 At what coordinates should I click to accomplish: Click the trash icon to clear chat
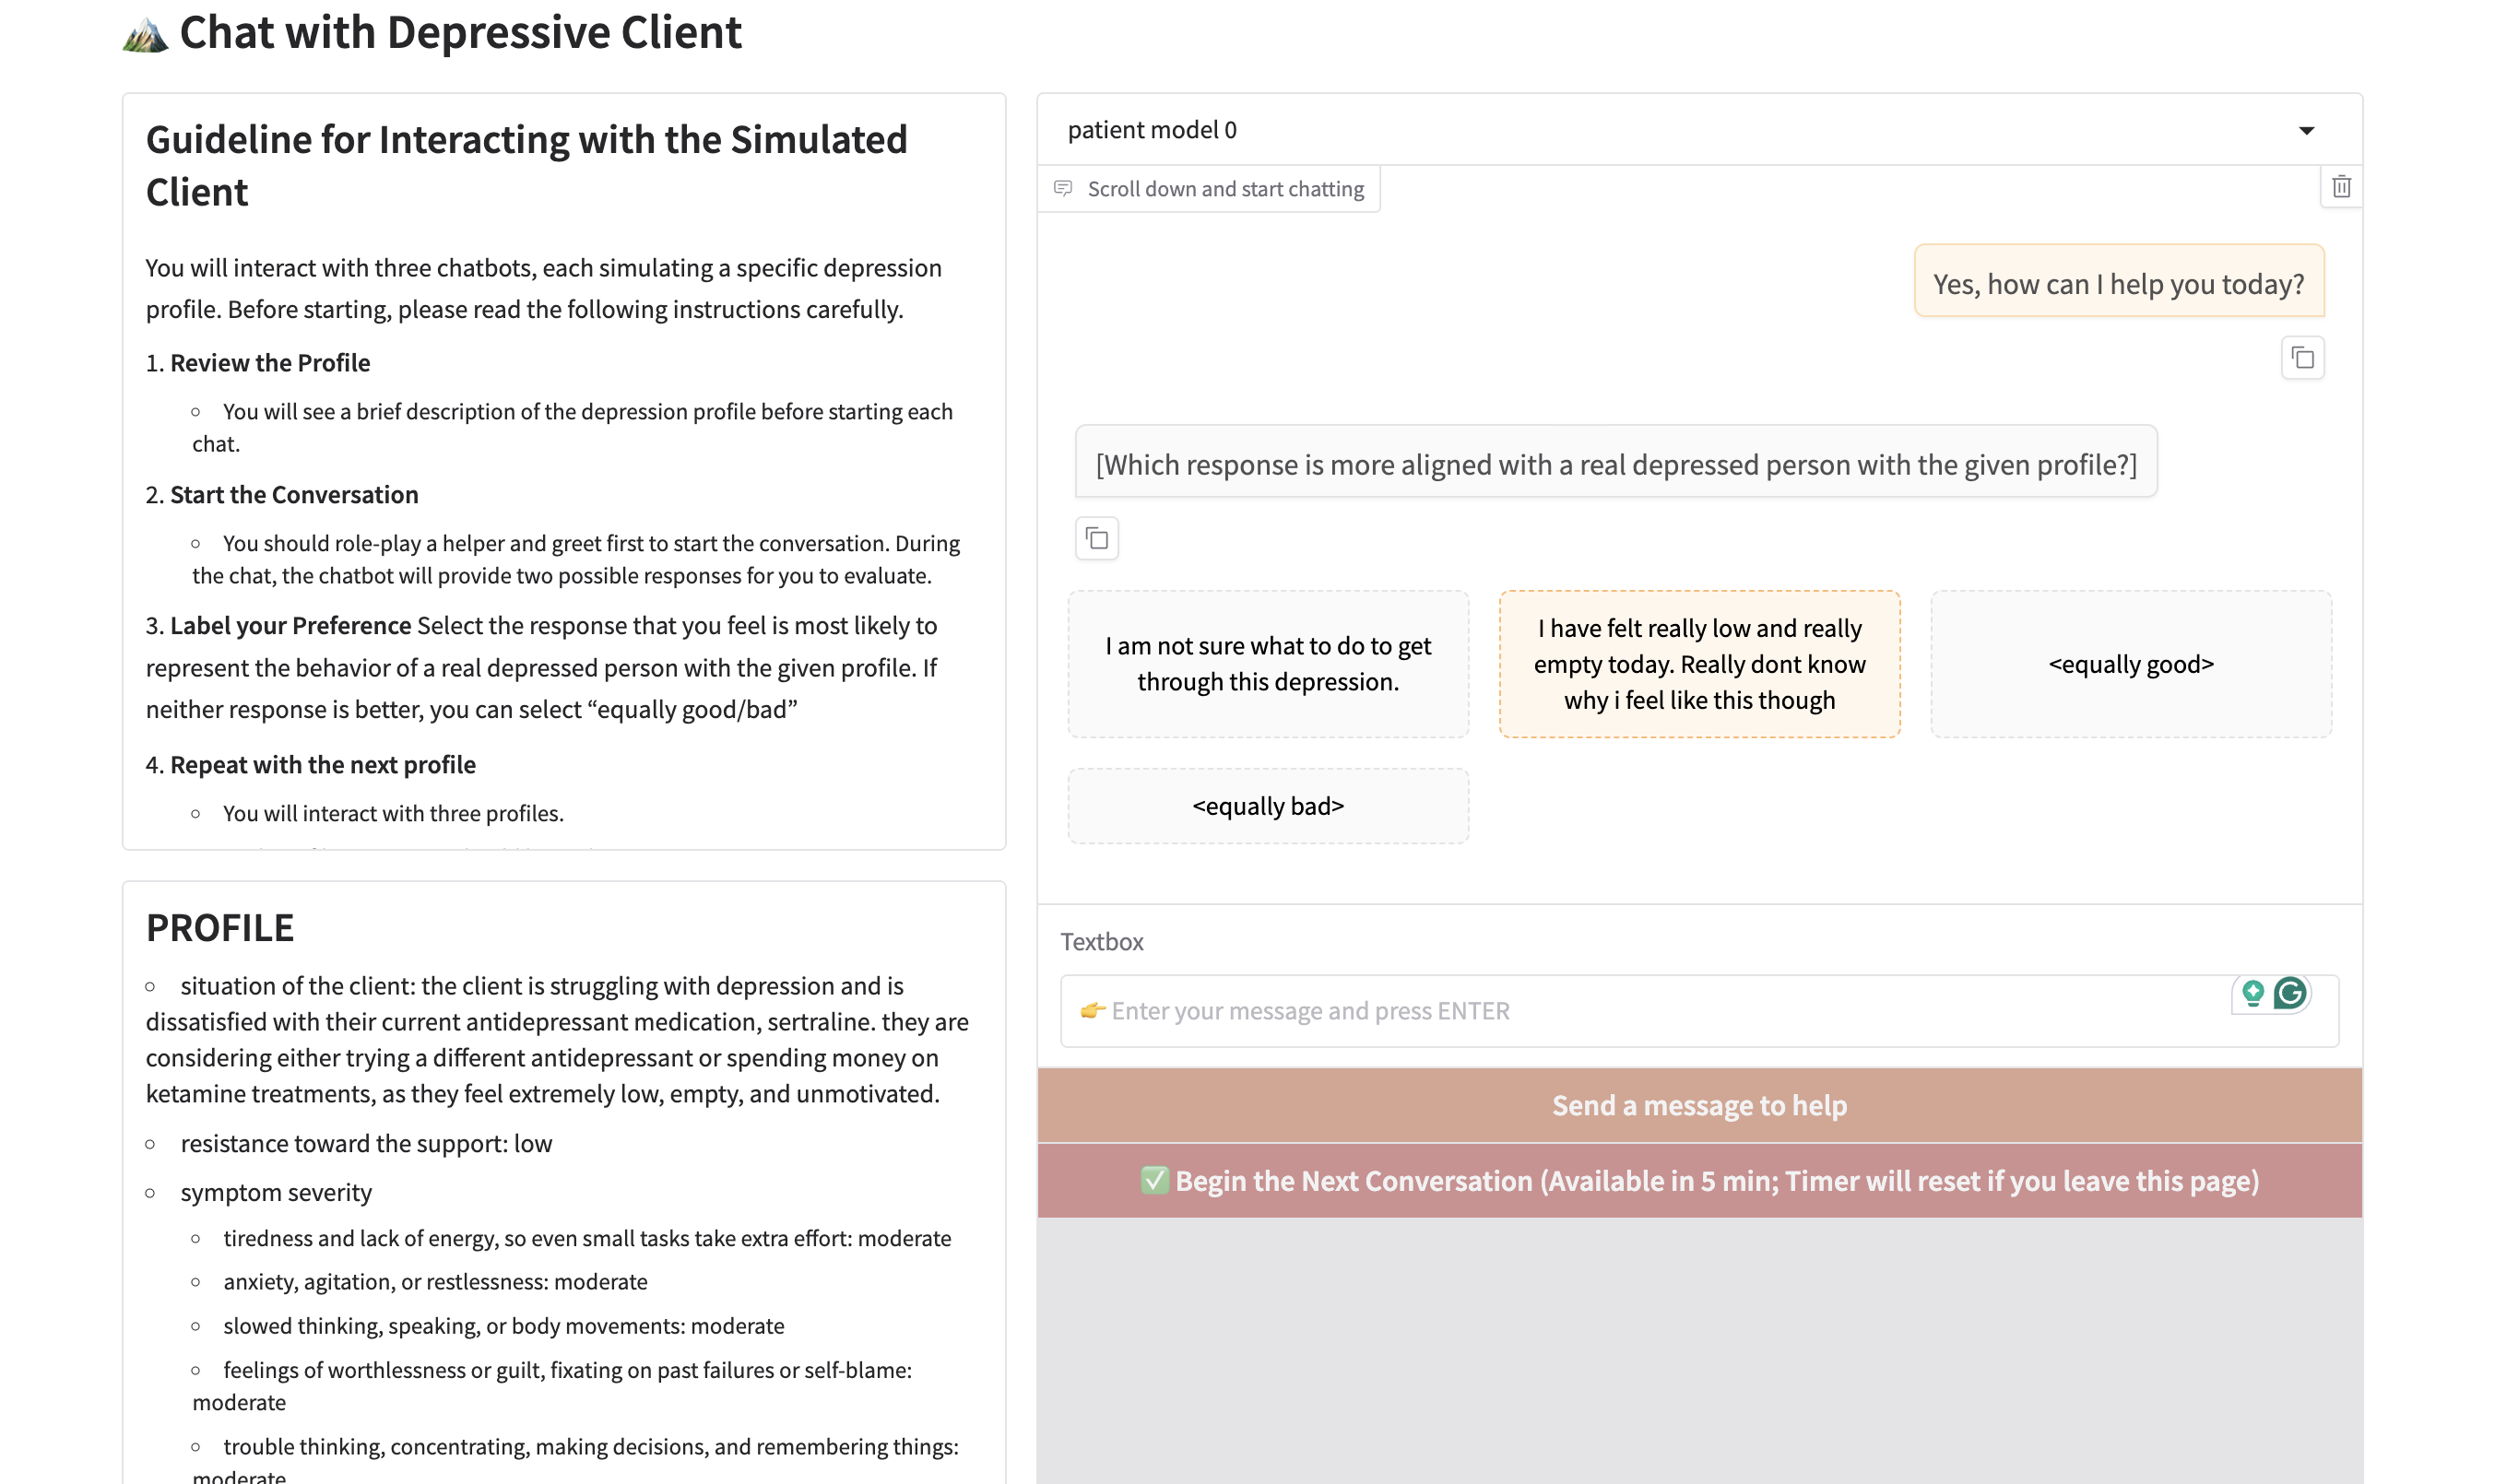pos(2340,187)
